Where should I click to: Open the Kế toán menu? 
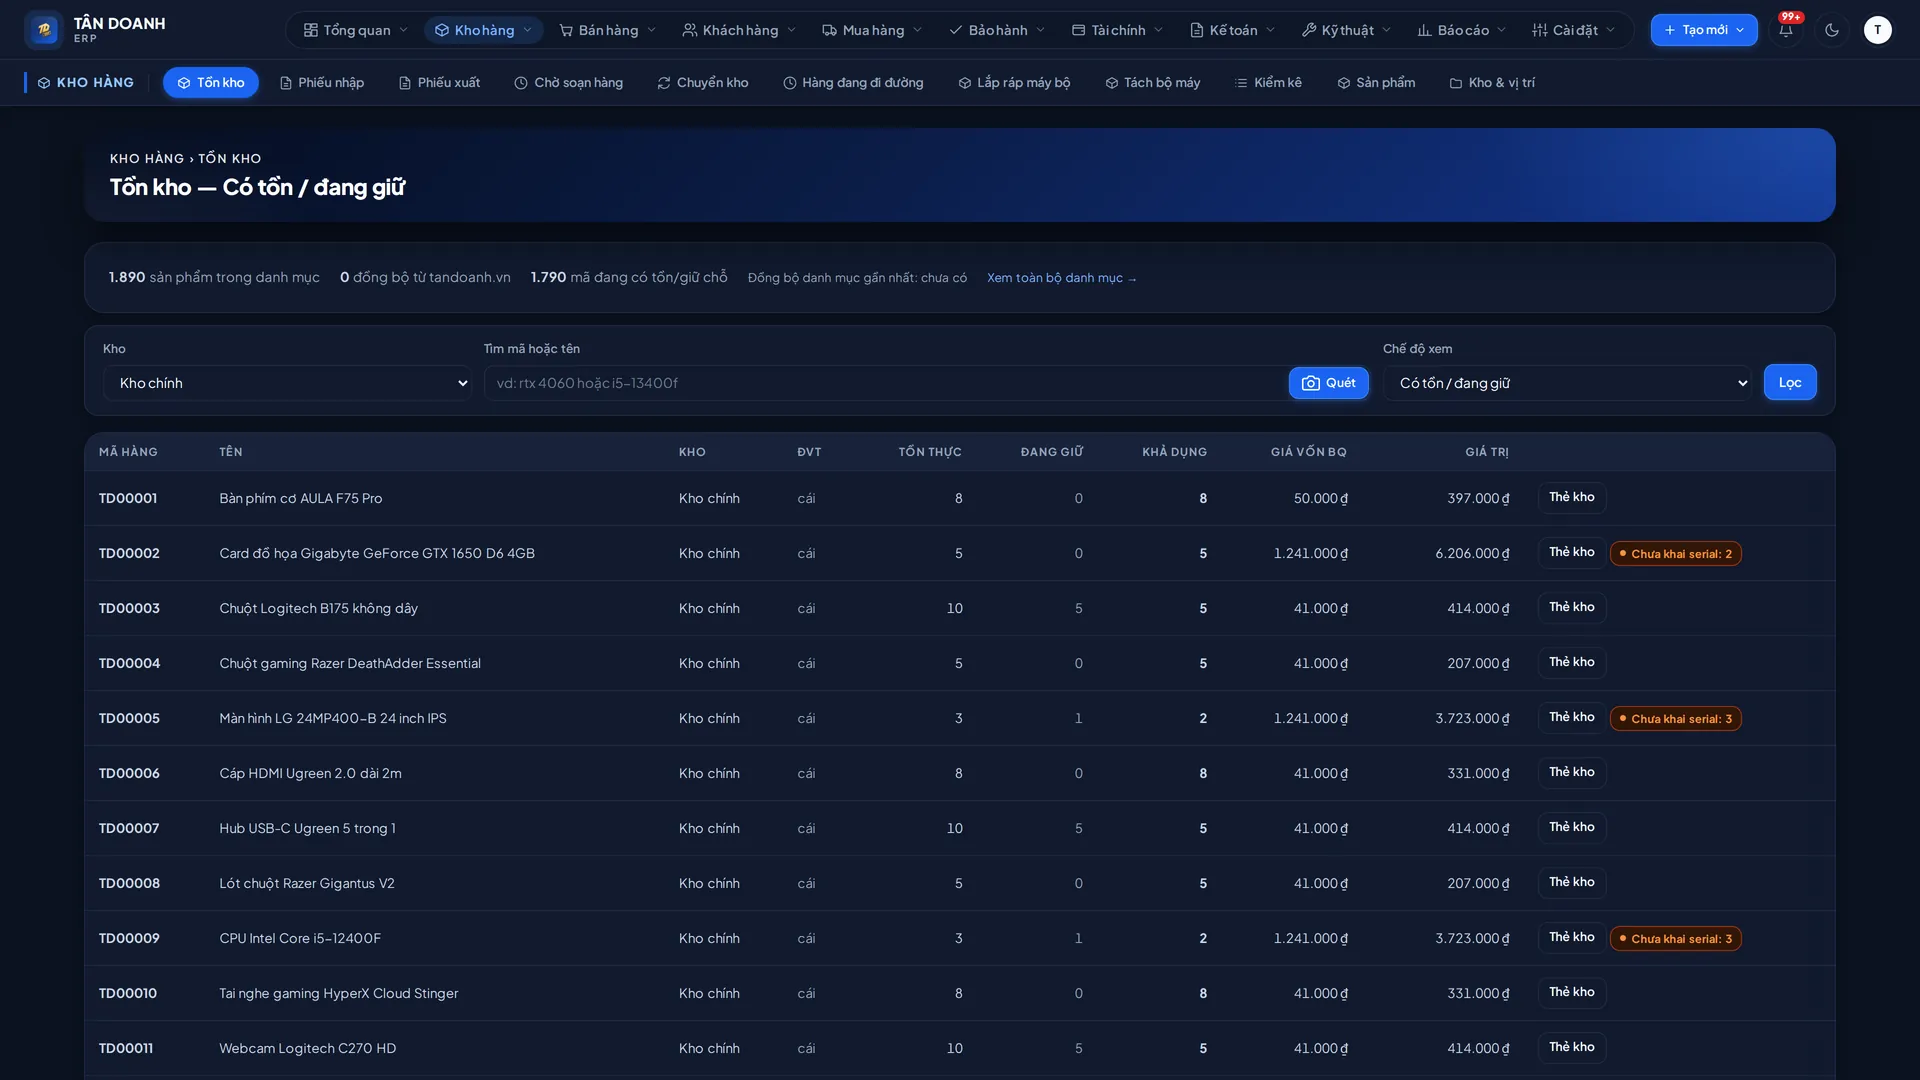pos(1232,30)
